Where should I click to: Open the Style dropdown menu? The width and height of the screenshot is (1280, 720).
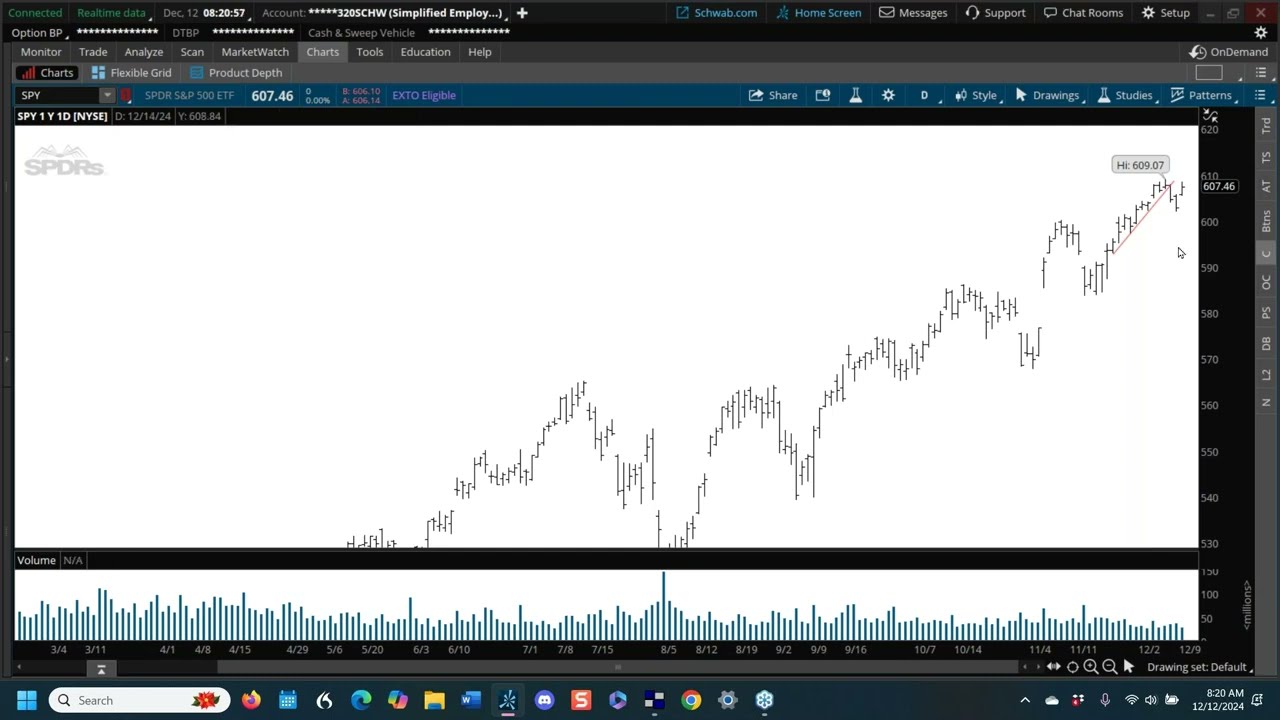point(977,95)
